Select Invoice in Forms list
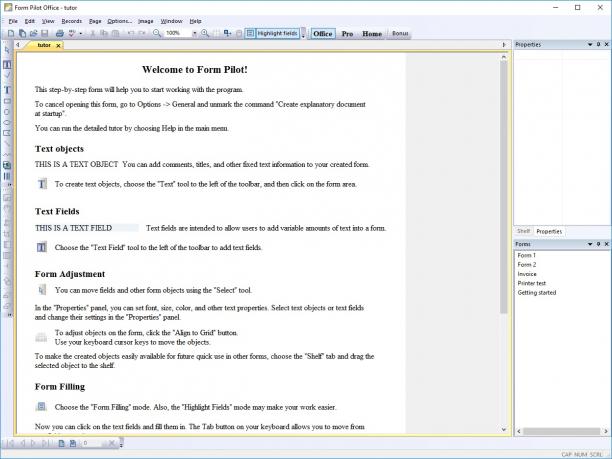612x459 pixels. (527, 274)
